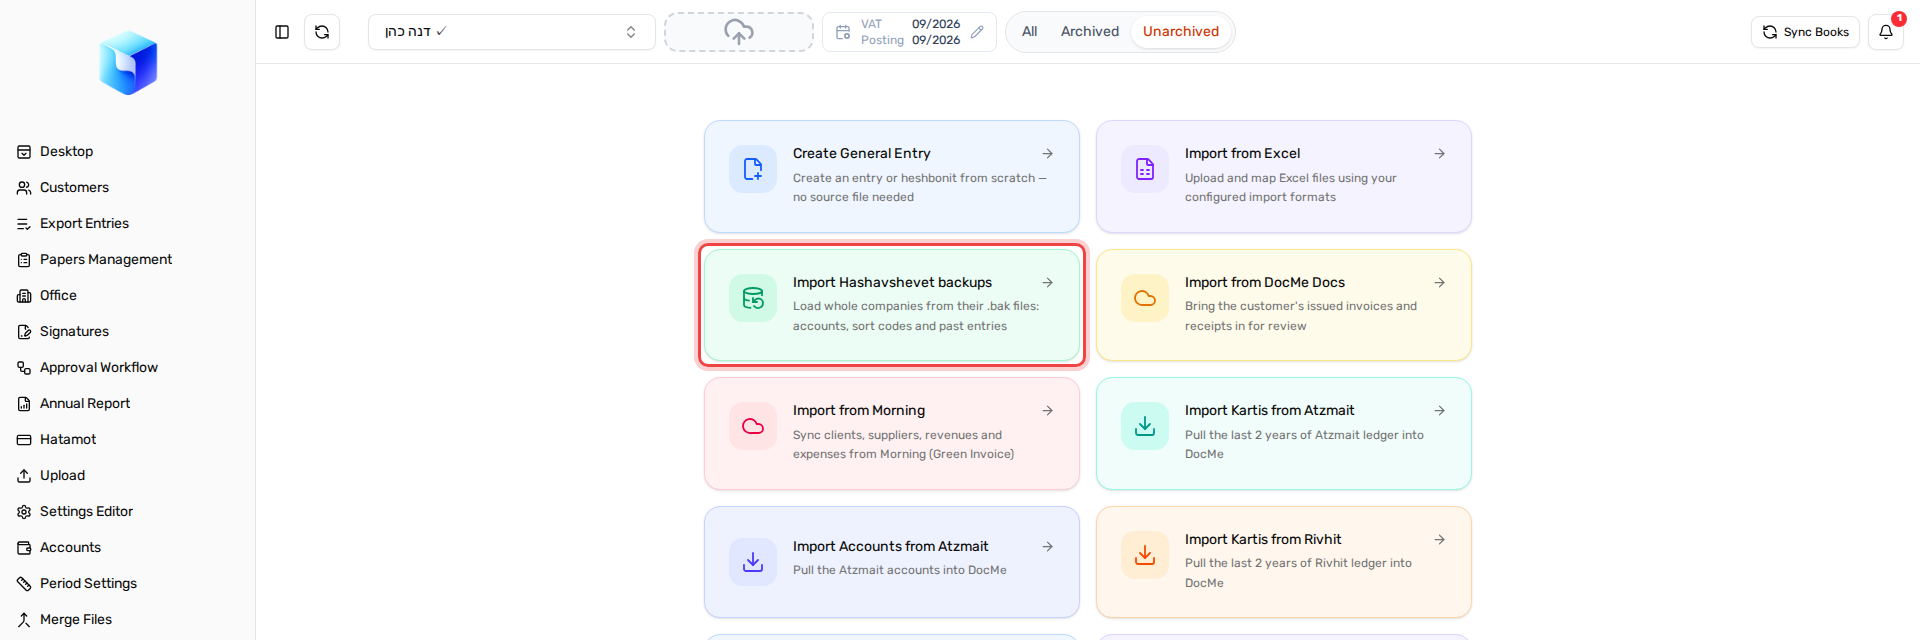Click Accounts from Atzmait download icon
This screenshot has height=640, width=1920.
(753, 562)
